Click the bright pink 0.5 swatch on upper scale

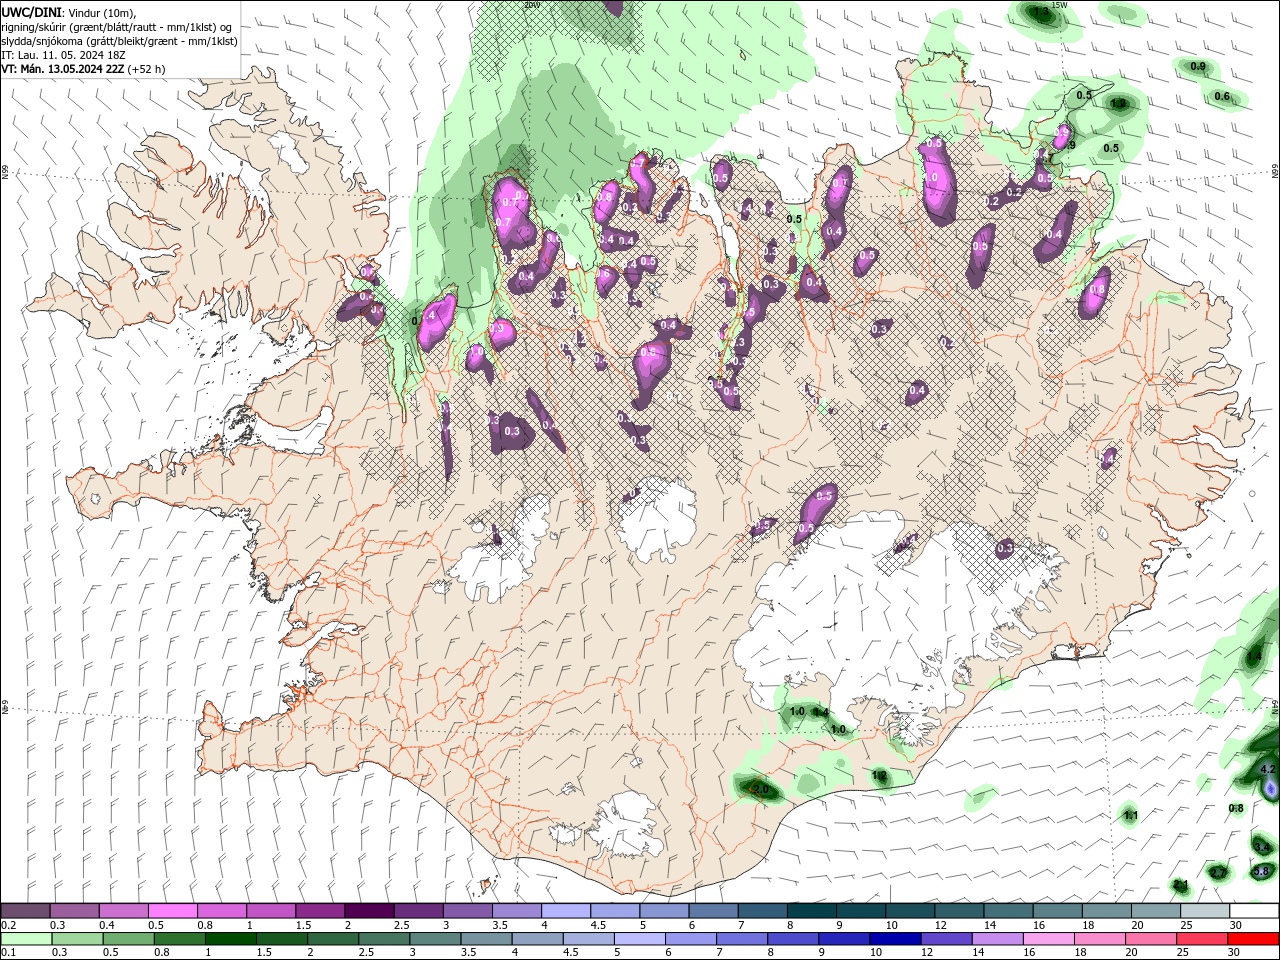click(172, 911)
